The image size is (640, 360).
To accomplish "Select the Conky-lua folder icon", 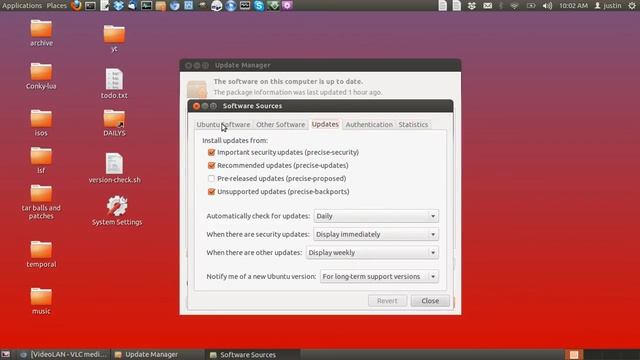I will click(41, 76).
